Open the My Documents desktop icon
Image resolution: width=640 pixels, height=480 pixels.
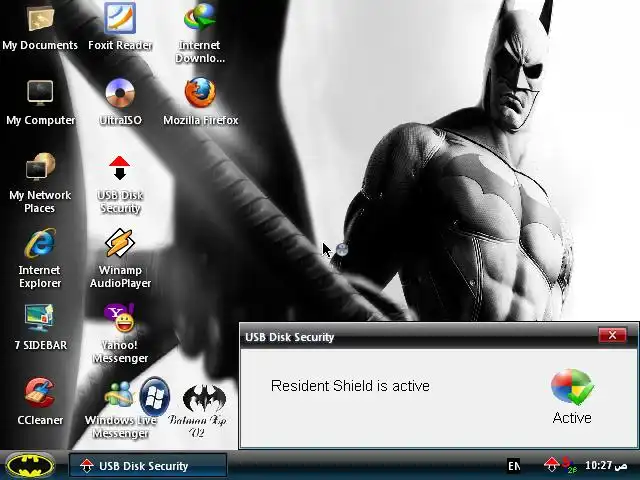tap(40, 27)
